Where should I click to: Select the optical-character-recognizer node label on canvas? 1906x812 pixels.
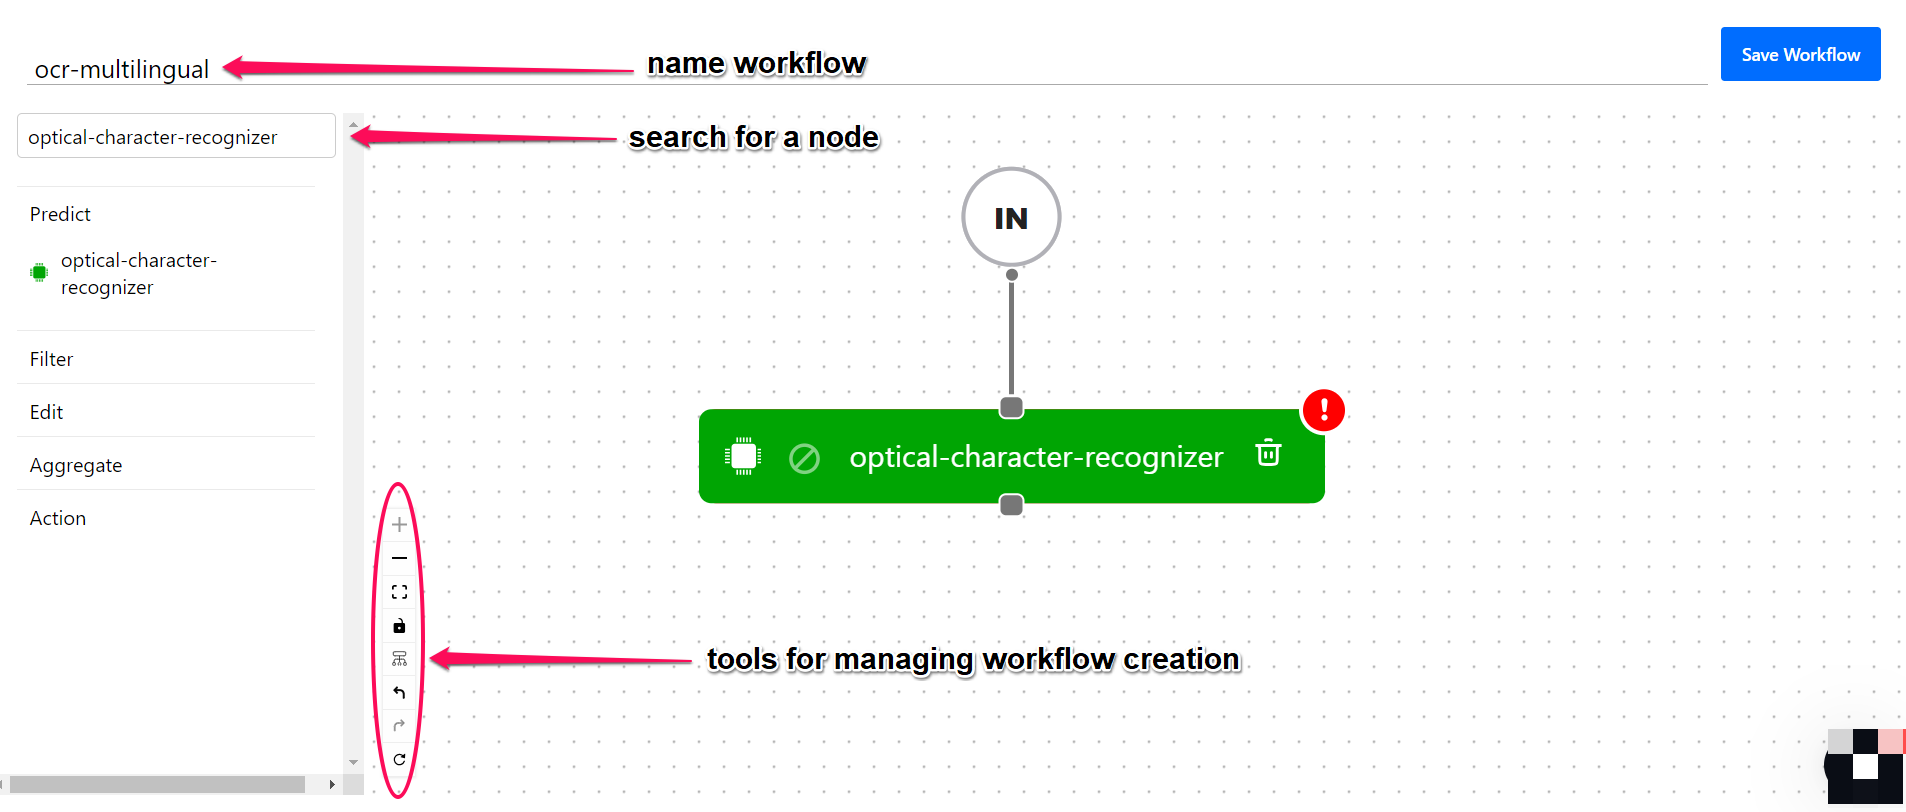[1036, 457]
